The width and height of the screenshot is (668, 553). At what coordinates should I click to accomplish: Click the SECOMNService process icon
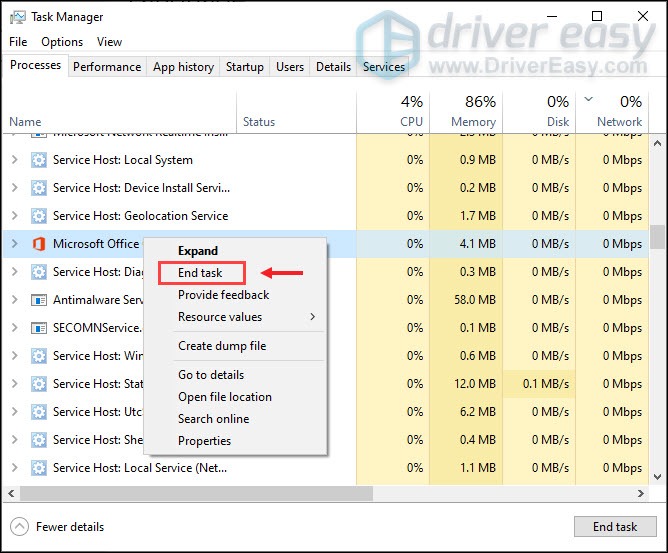[39, 328]
